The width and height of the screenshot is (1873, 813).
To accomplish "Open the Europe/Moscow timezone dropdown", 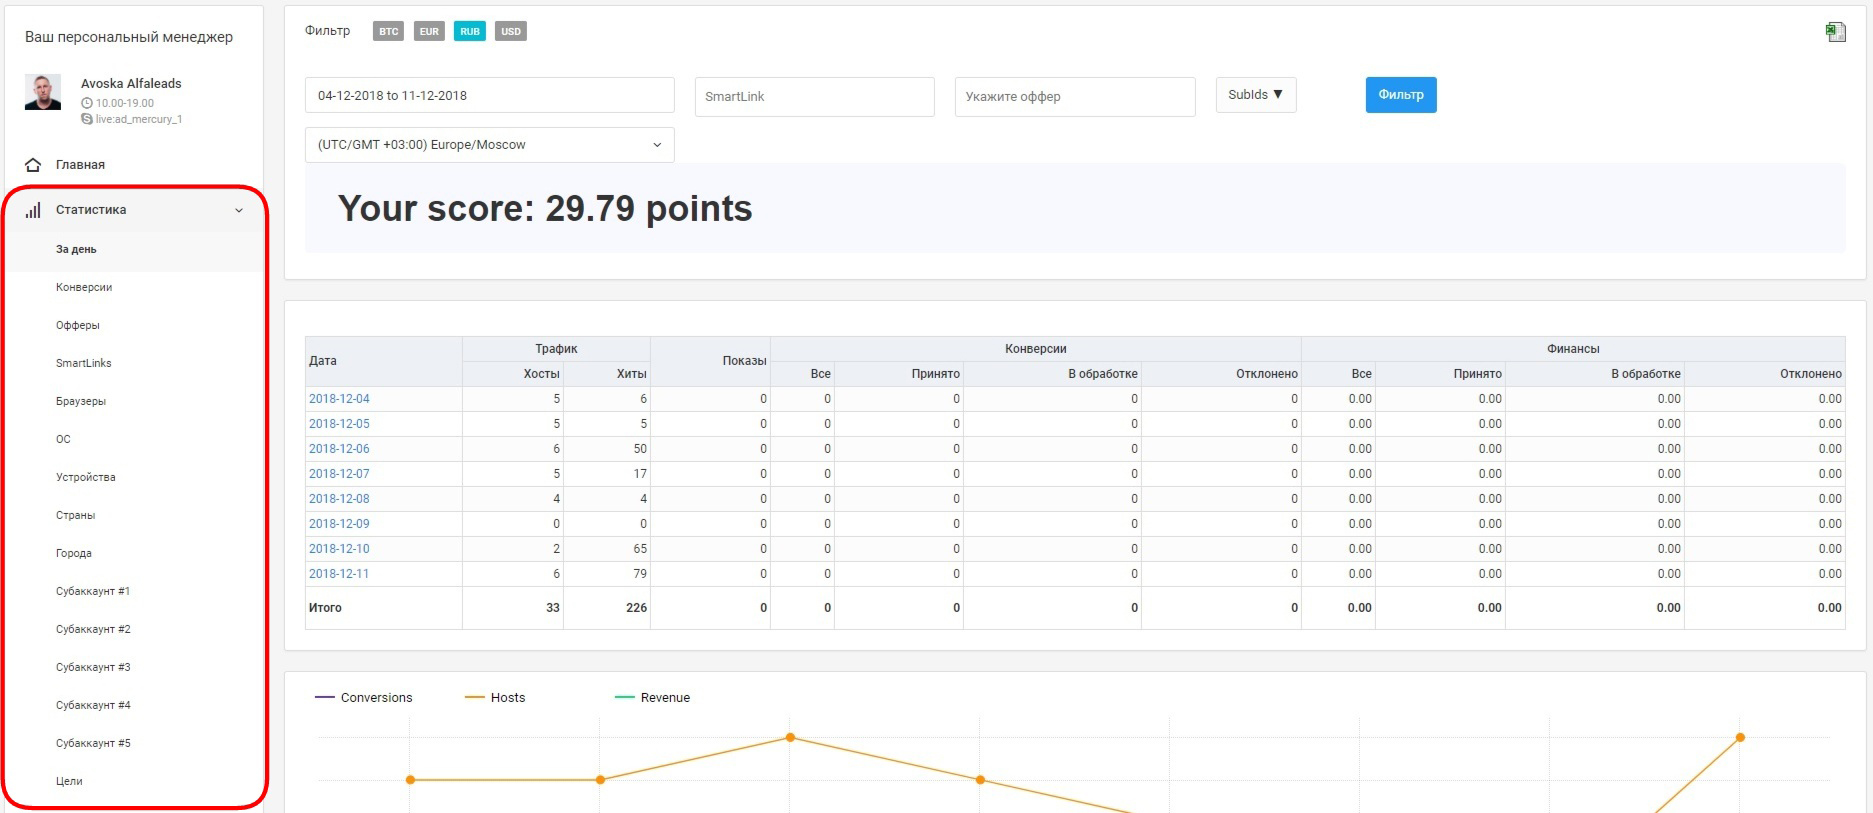I will 490,145.
